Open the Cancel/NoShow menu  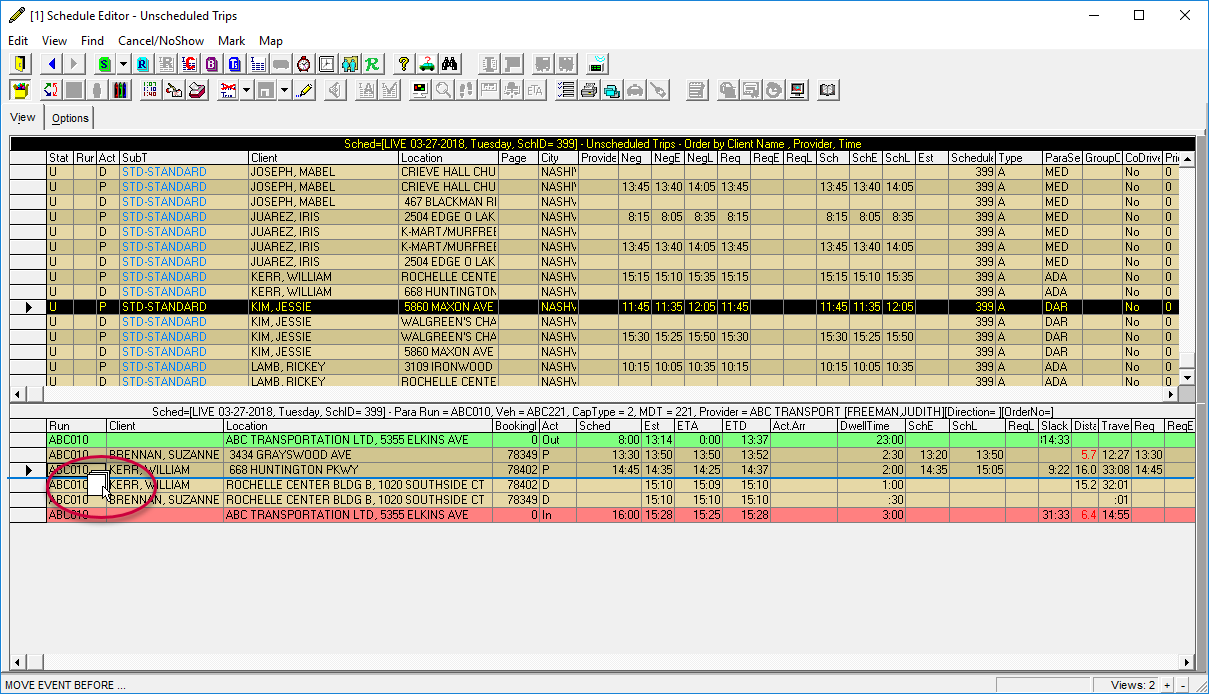pos(161,41)
